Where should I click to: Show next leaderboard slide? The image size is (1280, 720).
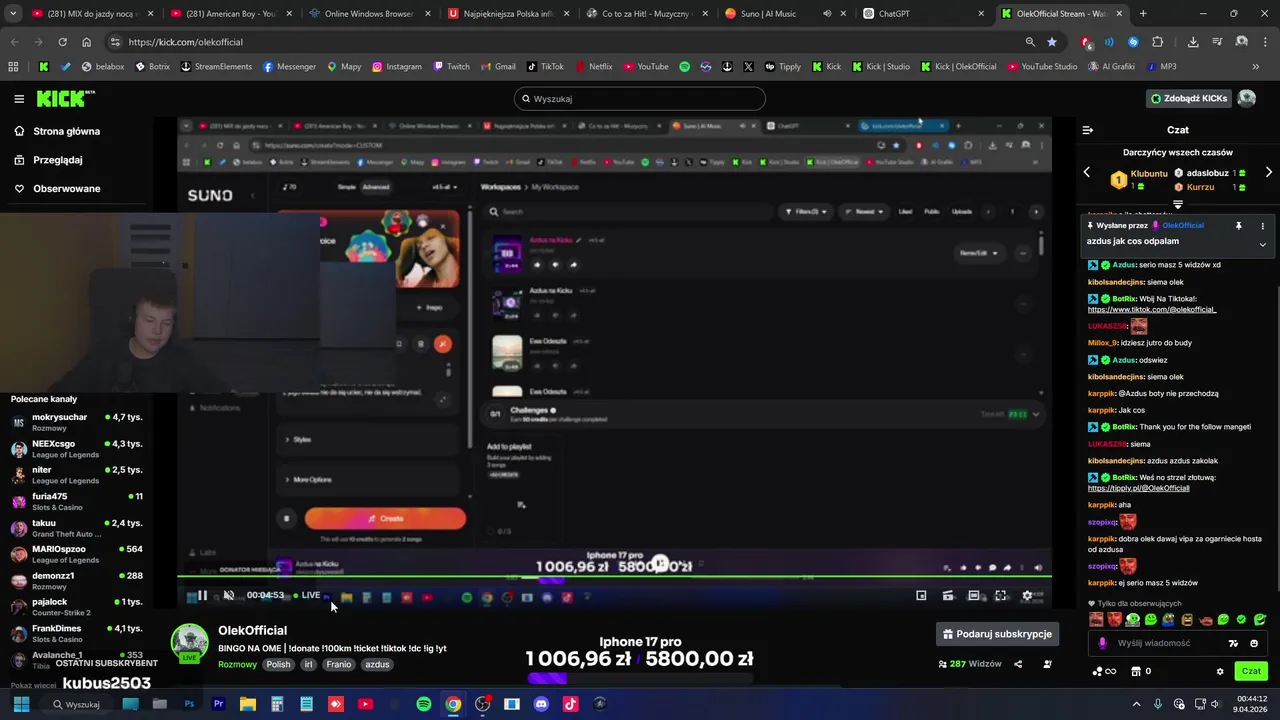click(x=1268, y=173)
